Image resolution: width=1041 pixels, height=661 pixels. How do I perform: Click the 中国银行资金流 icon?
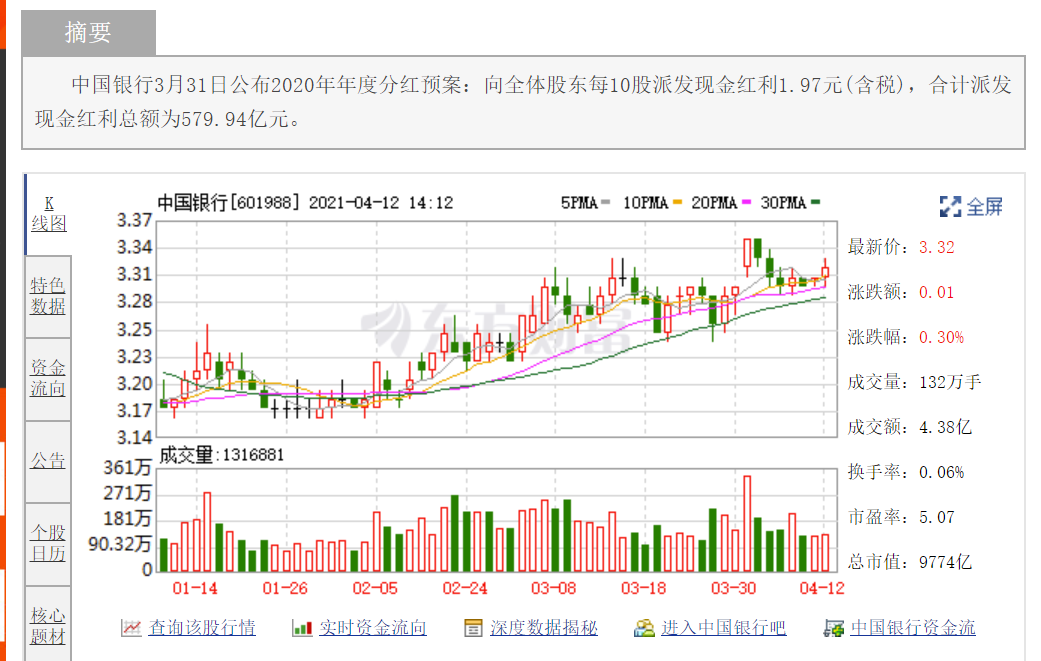pyautogui.click(x=834, y=627)
